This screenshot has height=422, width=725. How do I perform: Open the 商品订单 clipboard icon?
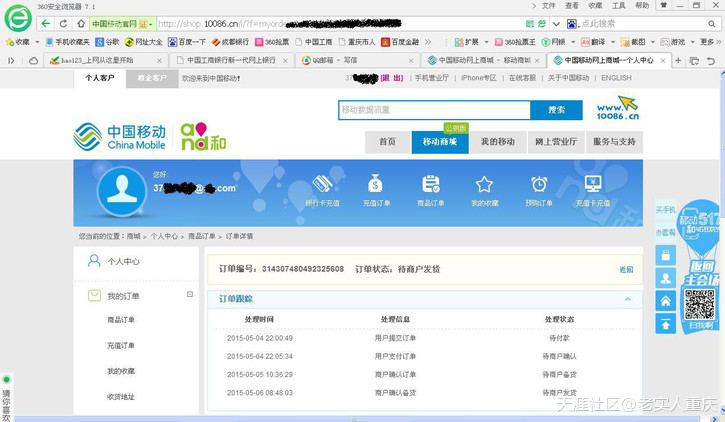(430, 184)
